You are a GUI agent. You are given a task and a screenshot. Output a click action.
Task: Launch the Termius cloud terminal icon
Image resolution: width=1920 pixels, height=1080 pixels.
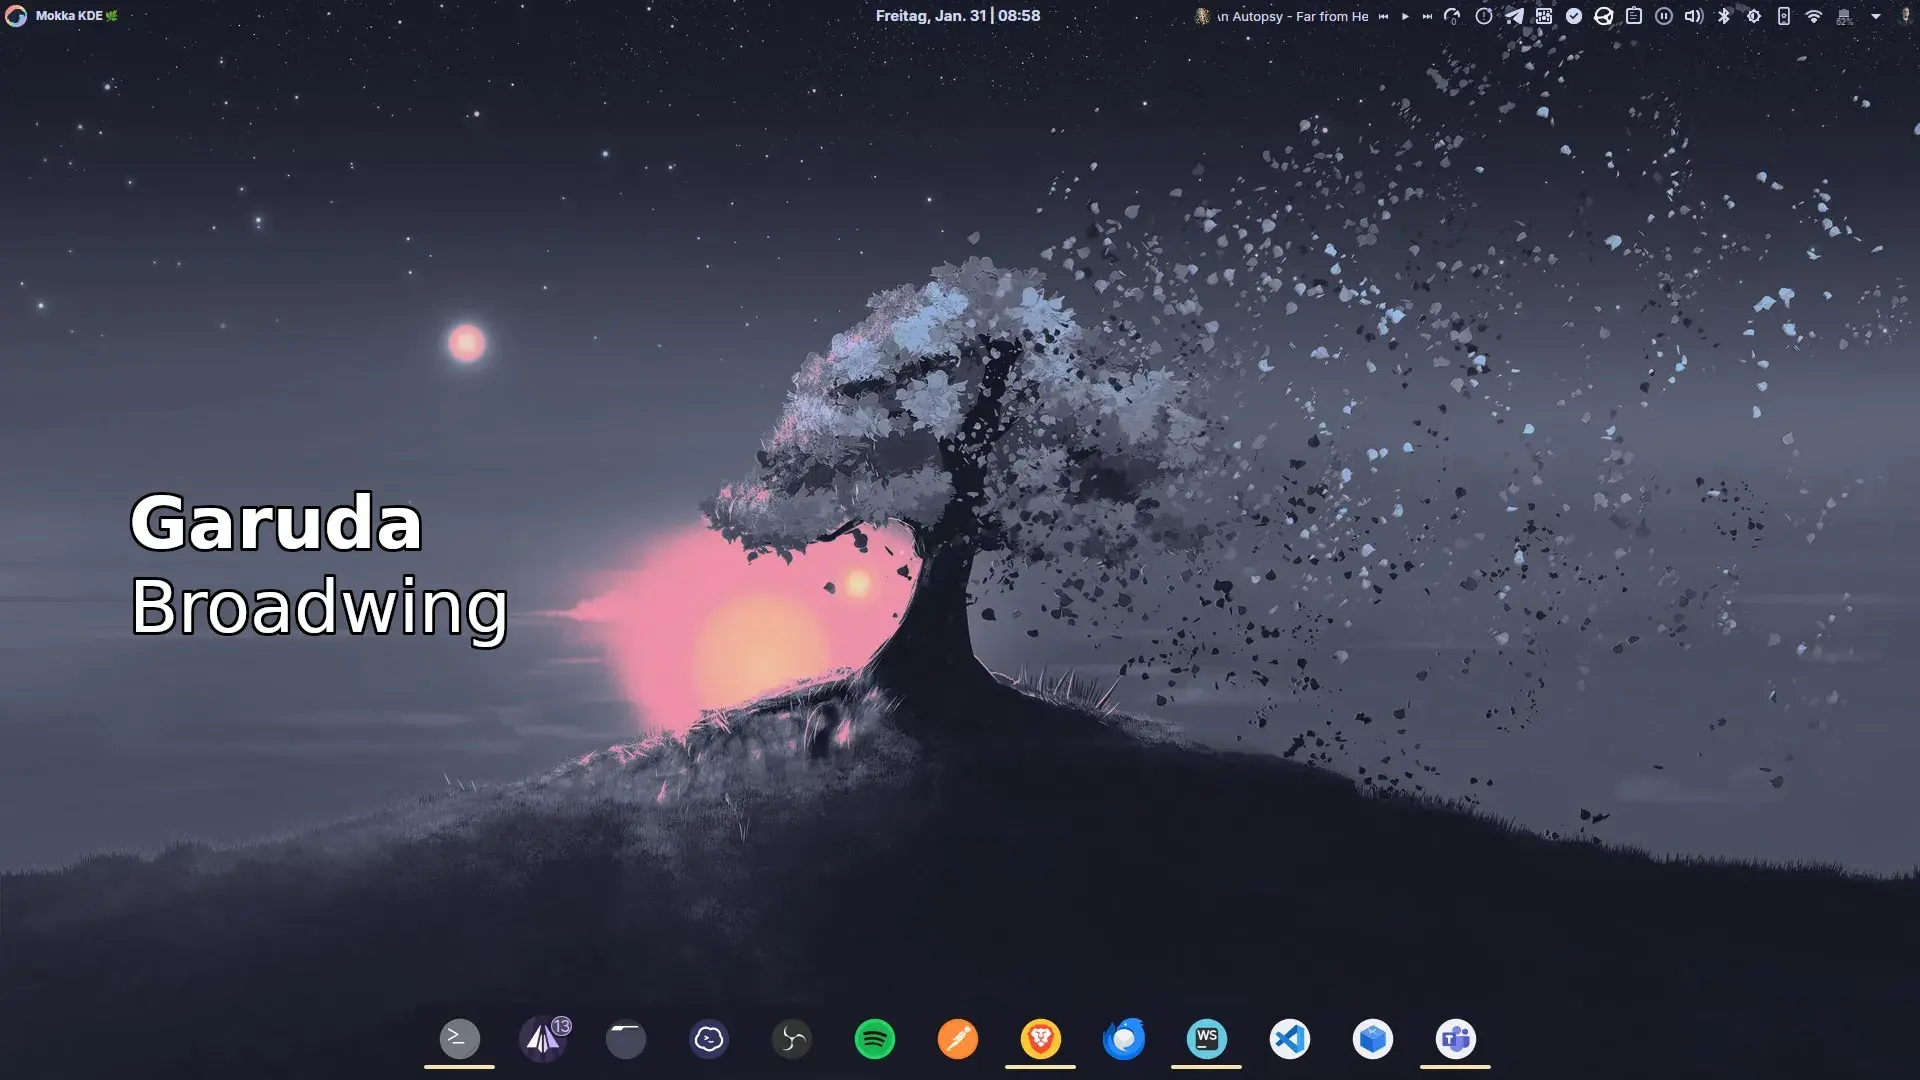tap(709, 1039)
